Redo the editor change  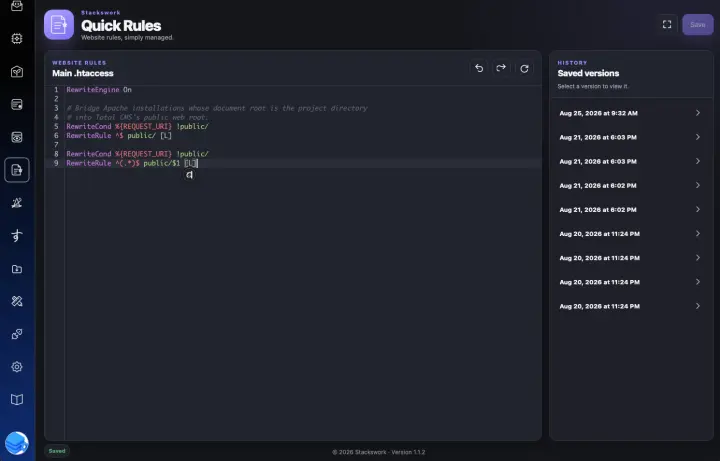[x=501, y=68]
